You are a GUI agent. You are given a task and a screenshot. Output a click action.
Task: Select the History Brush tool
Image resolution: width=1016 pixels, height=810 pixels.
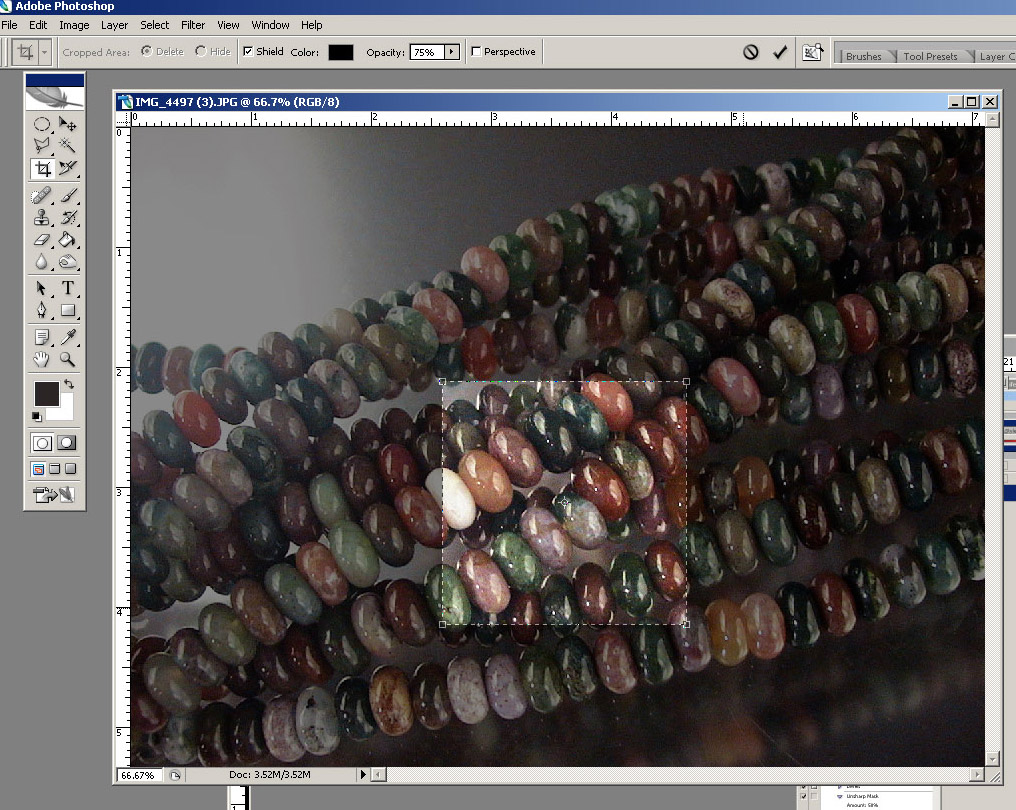(x=67, y=217)
